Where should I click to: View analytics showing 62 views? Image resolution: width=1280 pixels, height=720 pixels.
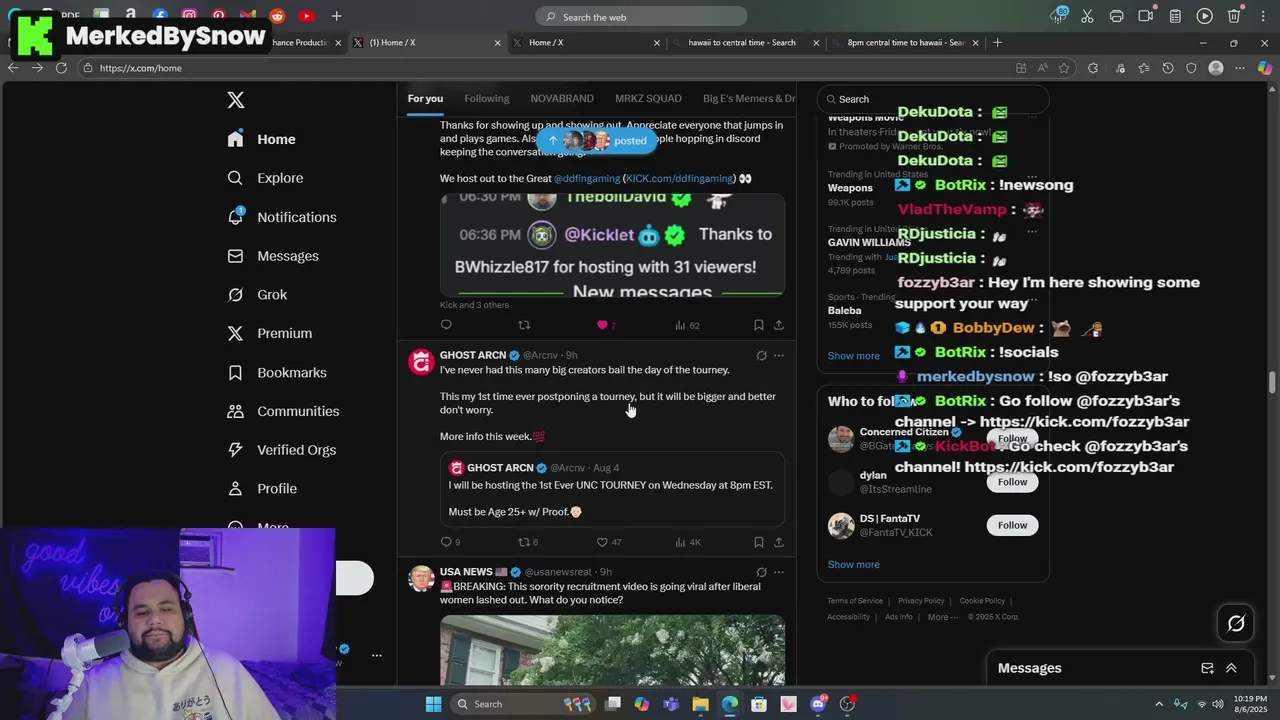tap(687, 325)
